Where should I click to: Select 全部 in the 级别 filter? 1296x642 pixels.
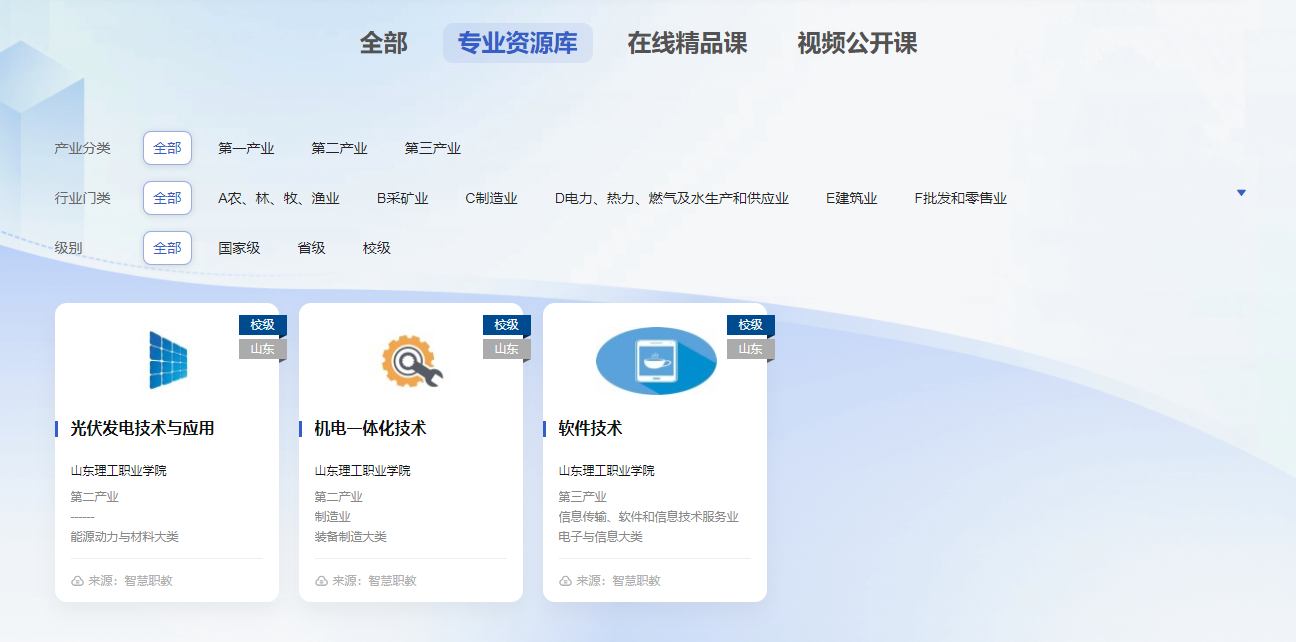167,248
